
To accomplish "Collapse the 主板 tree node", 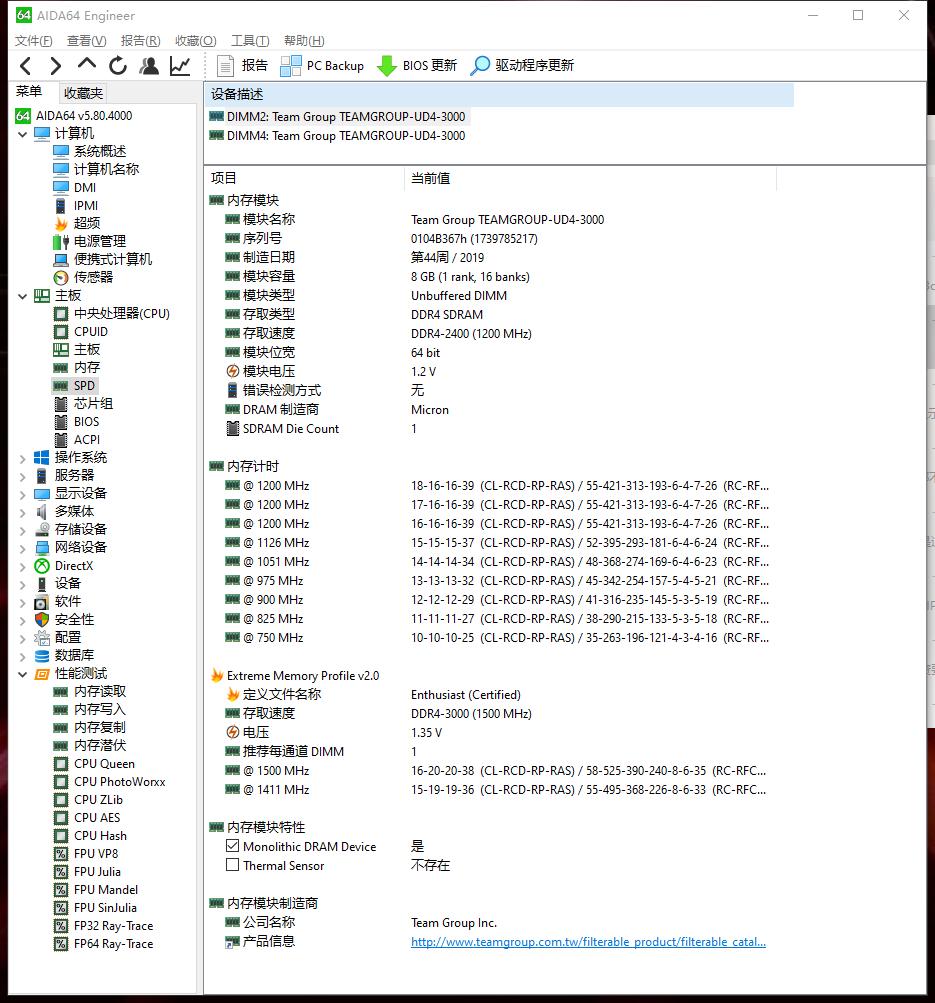I will click(x=22, y=295).
